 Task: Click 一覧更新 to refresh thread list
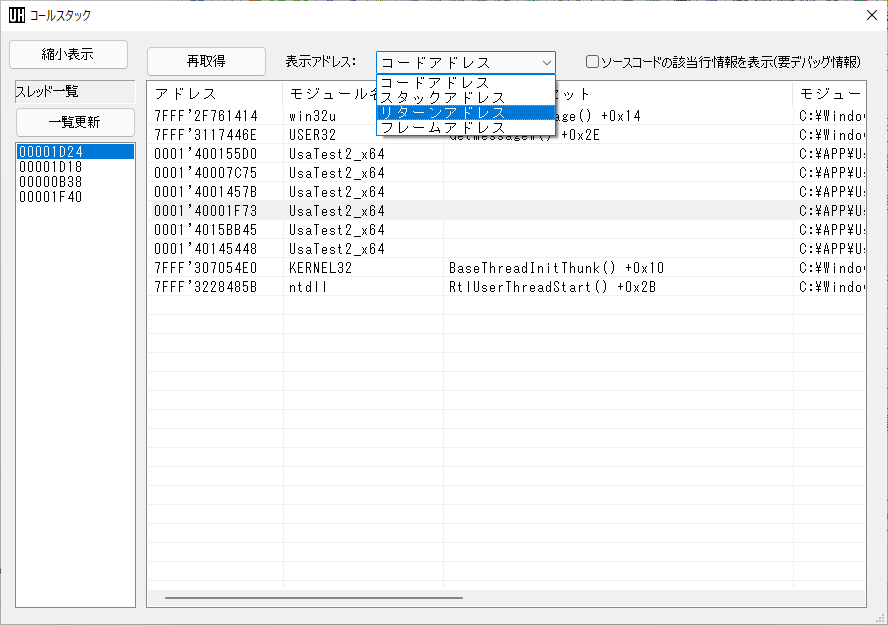[x=75, y=122]
